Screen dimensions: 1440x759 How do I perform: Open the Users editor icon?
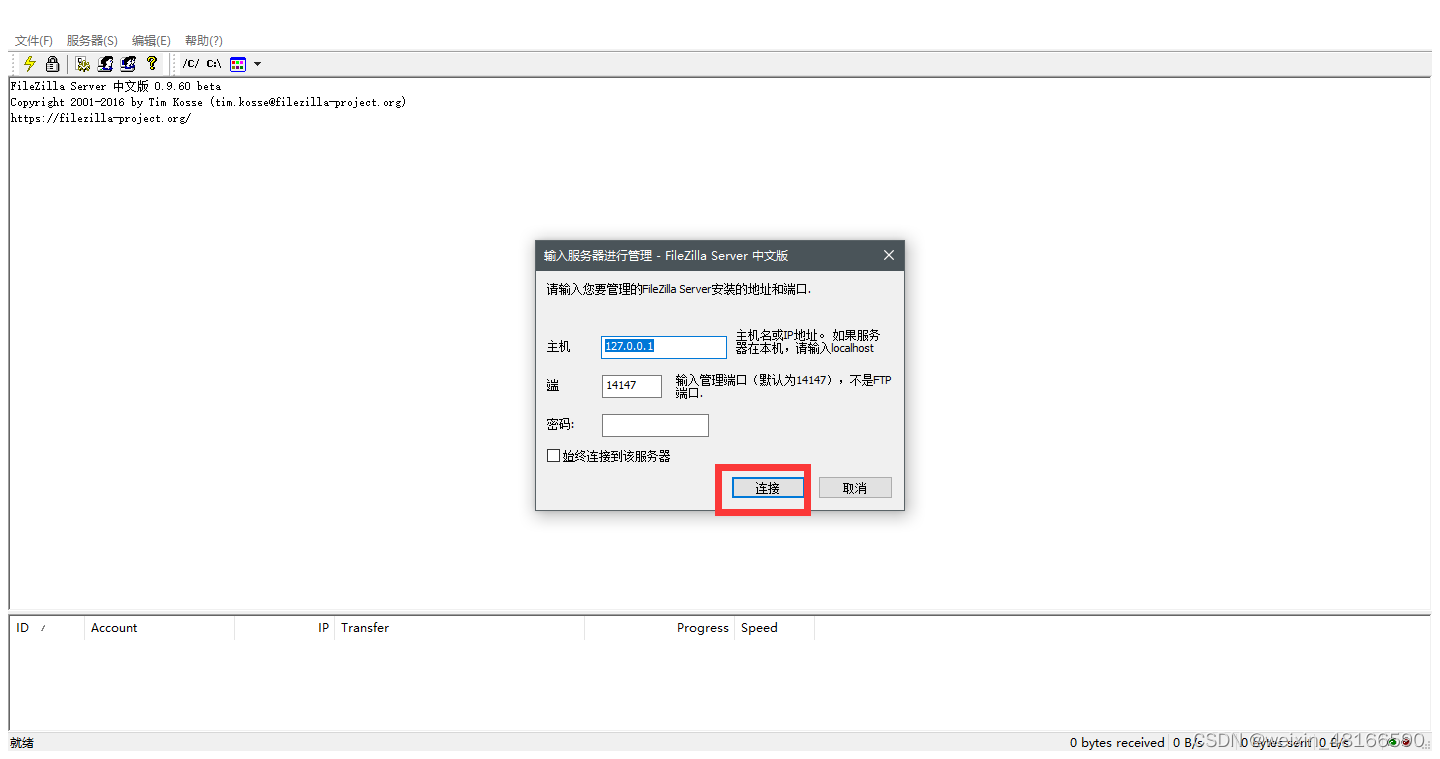click(106, 64)
